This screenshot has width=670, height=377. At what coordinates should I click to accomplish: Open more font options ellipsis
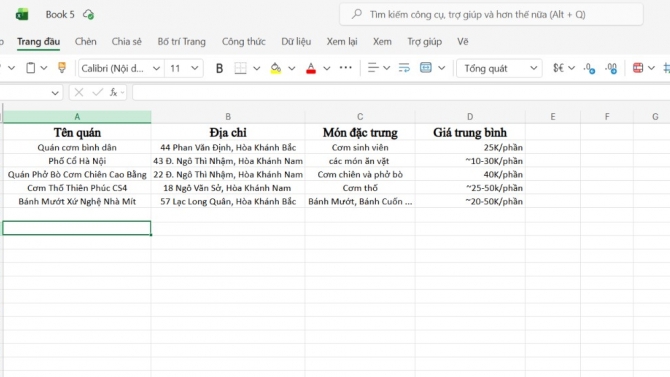point(345,68)
